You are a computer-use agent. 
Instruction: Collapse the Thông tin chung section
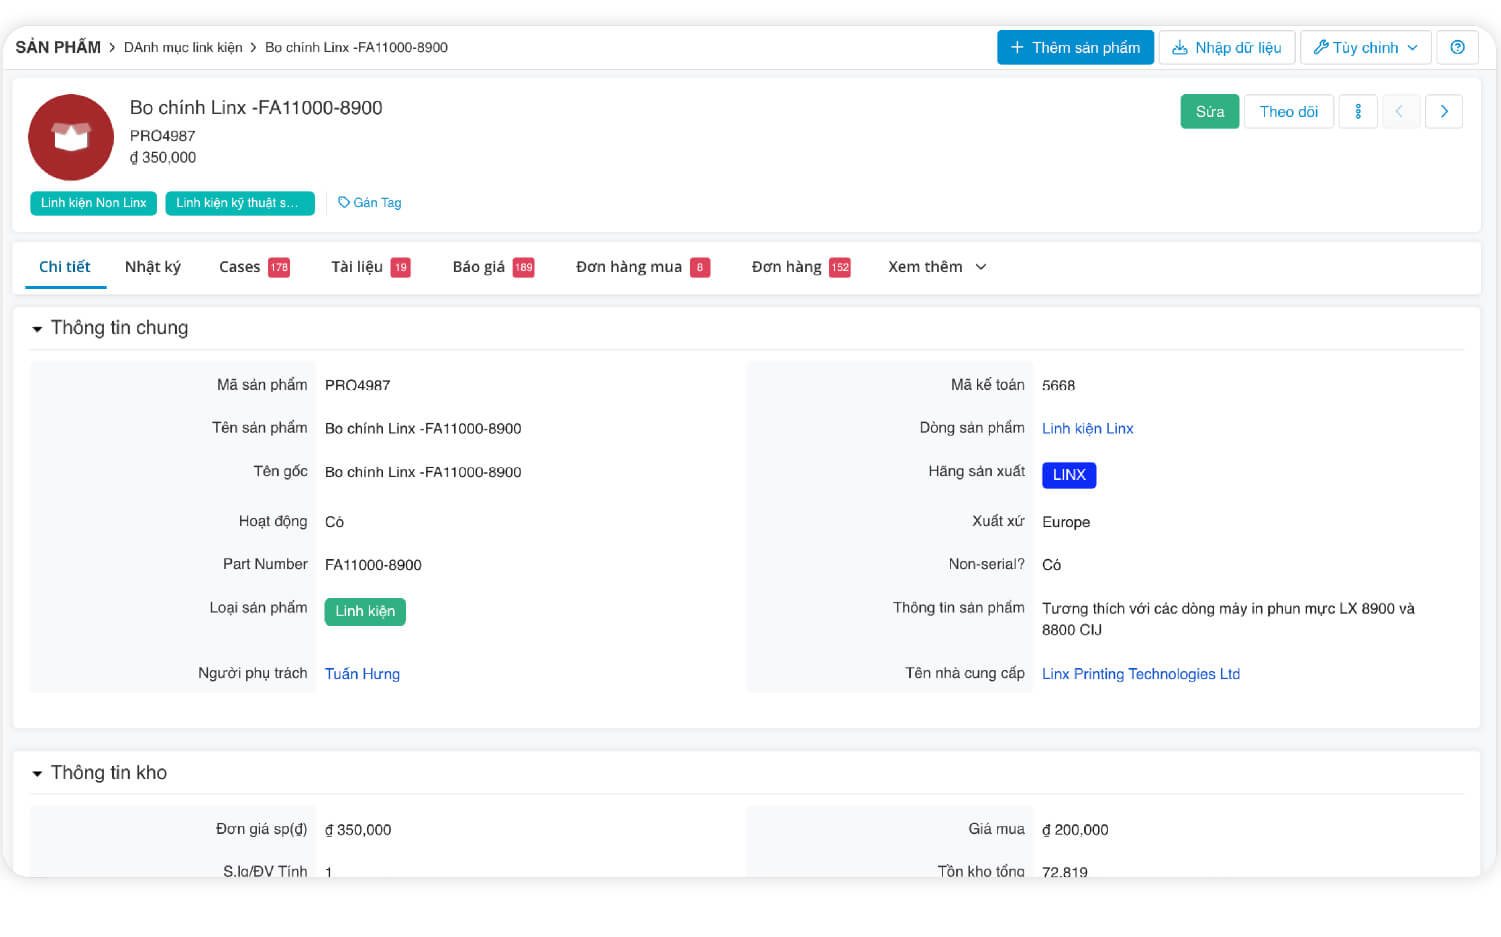click(x=37, y=328)
